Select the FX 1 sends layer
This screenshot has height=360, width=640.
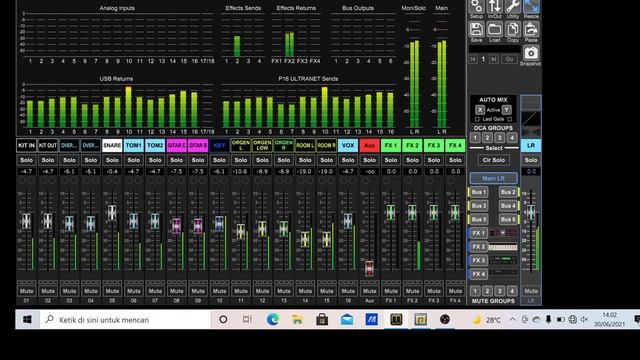(x=478, y=233)
